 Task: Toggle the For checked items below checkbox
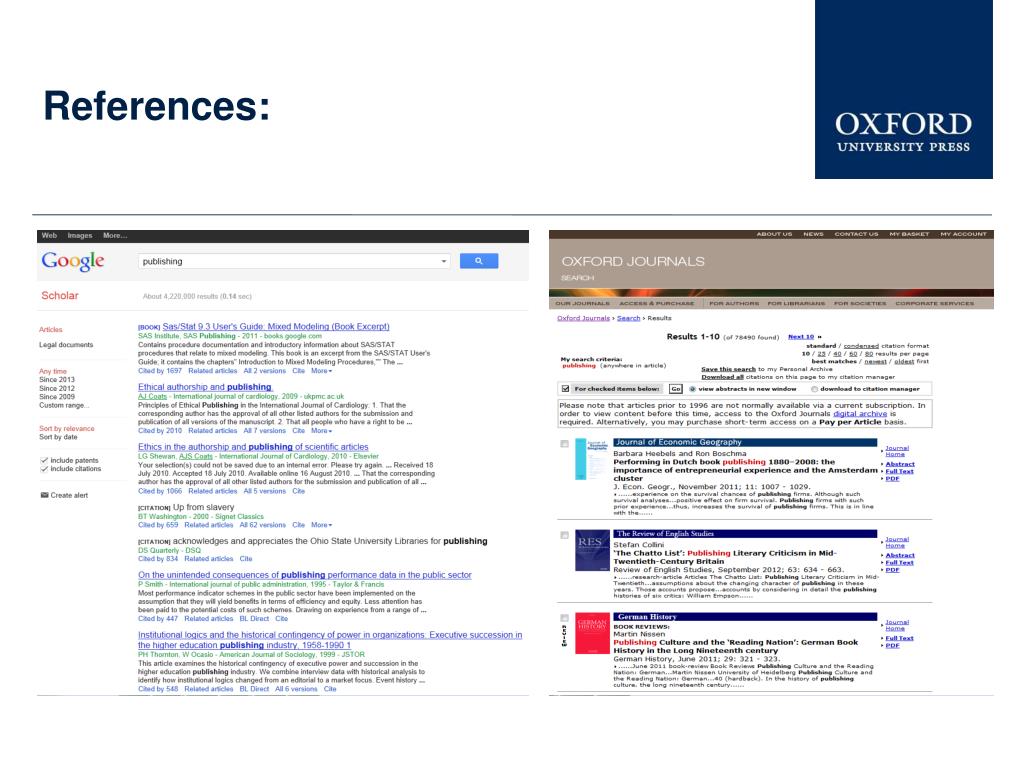[566, 389]
